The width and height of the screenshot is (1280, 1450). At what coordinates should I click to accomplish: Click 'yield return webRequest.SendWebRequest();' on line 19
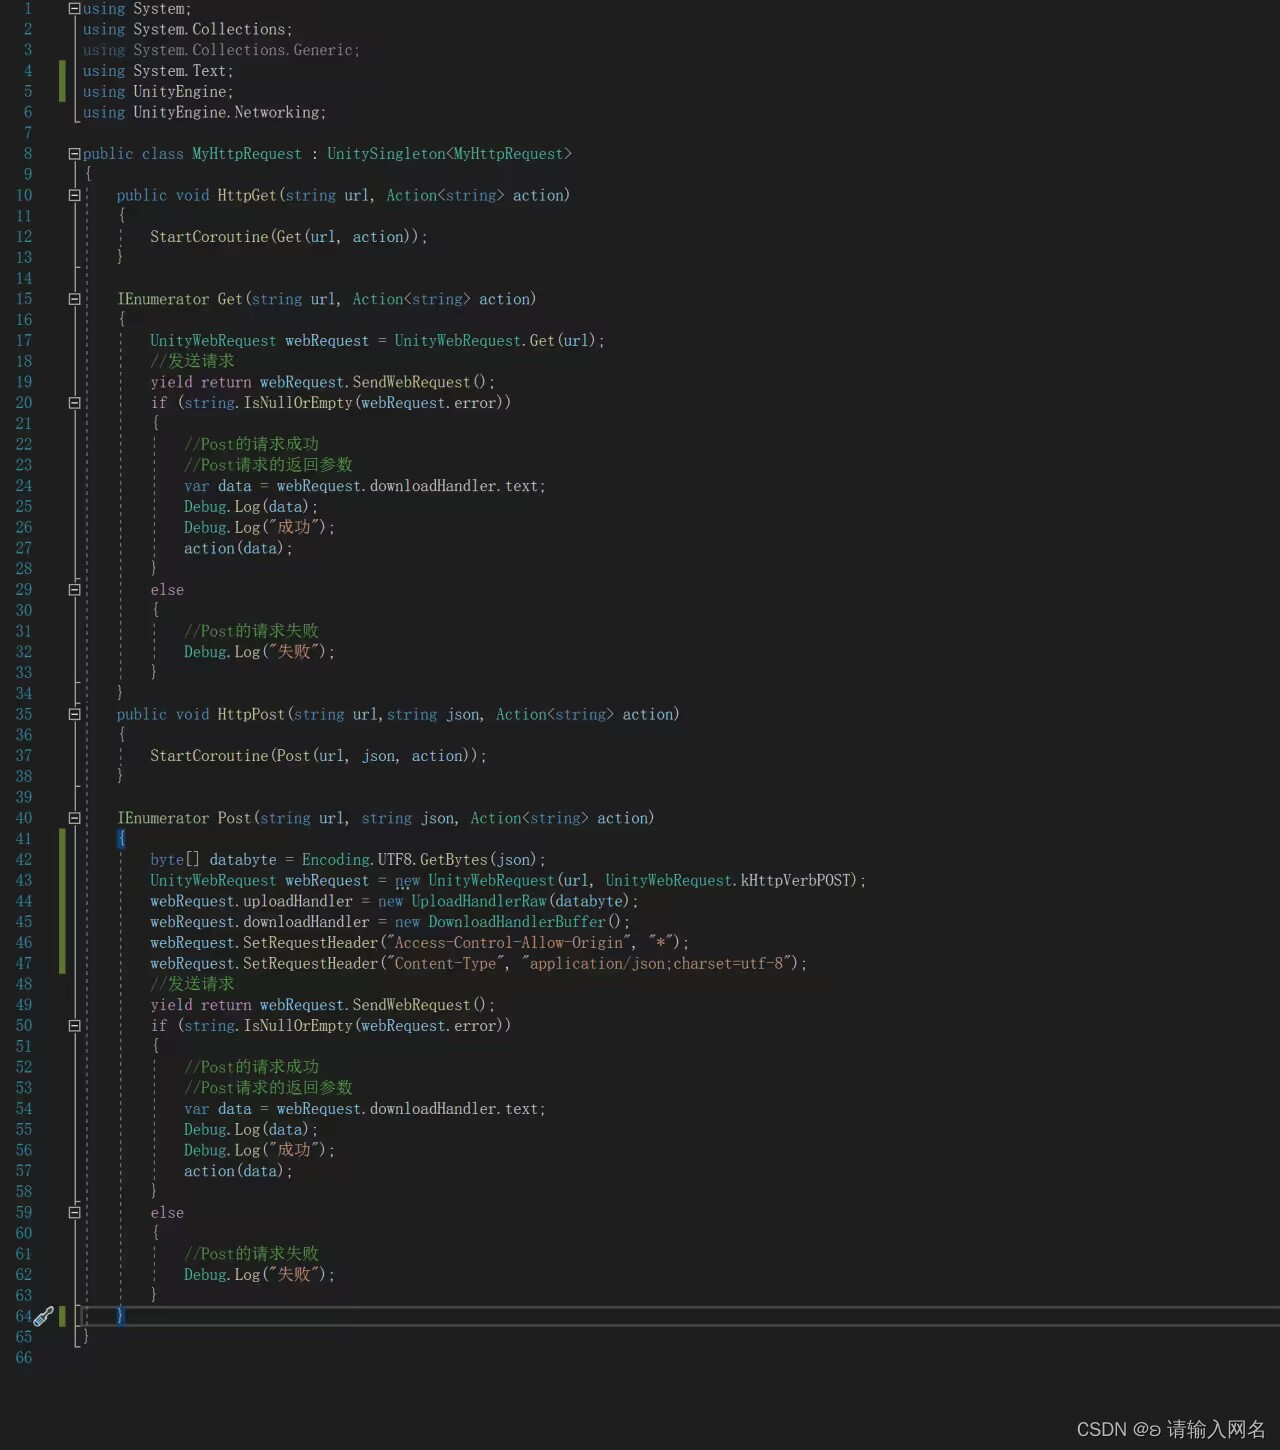[322, 382]
